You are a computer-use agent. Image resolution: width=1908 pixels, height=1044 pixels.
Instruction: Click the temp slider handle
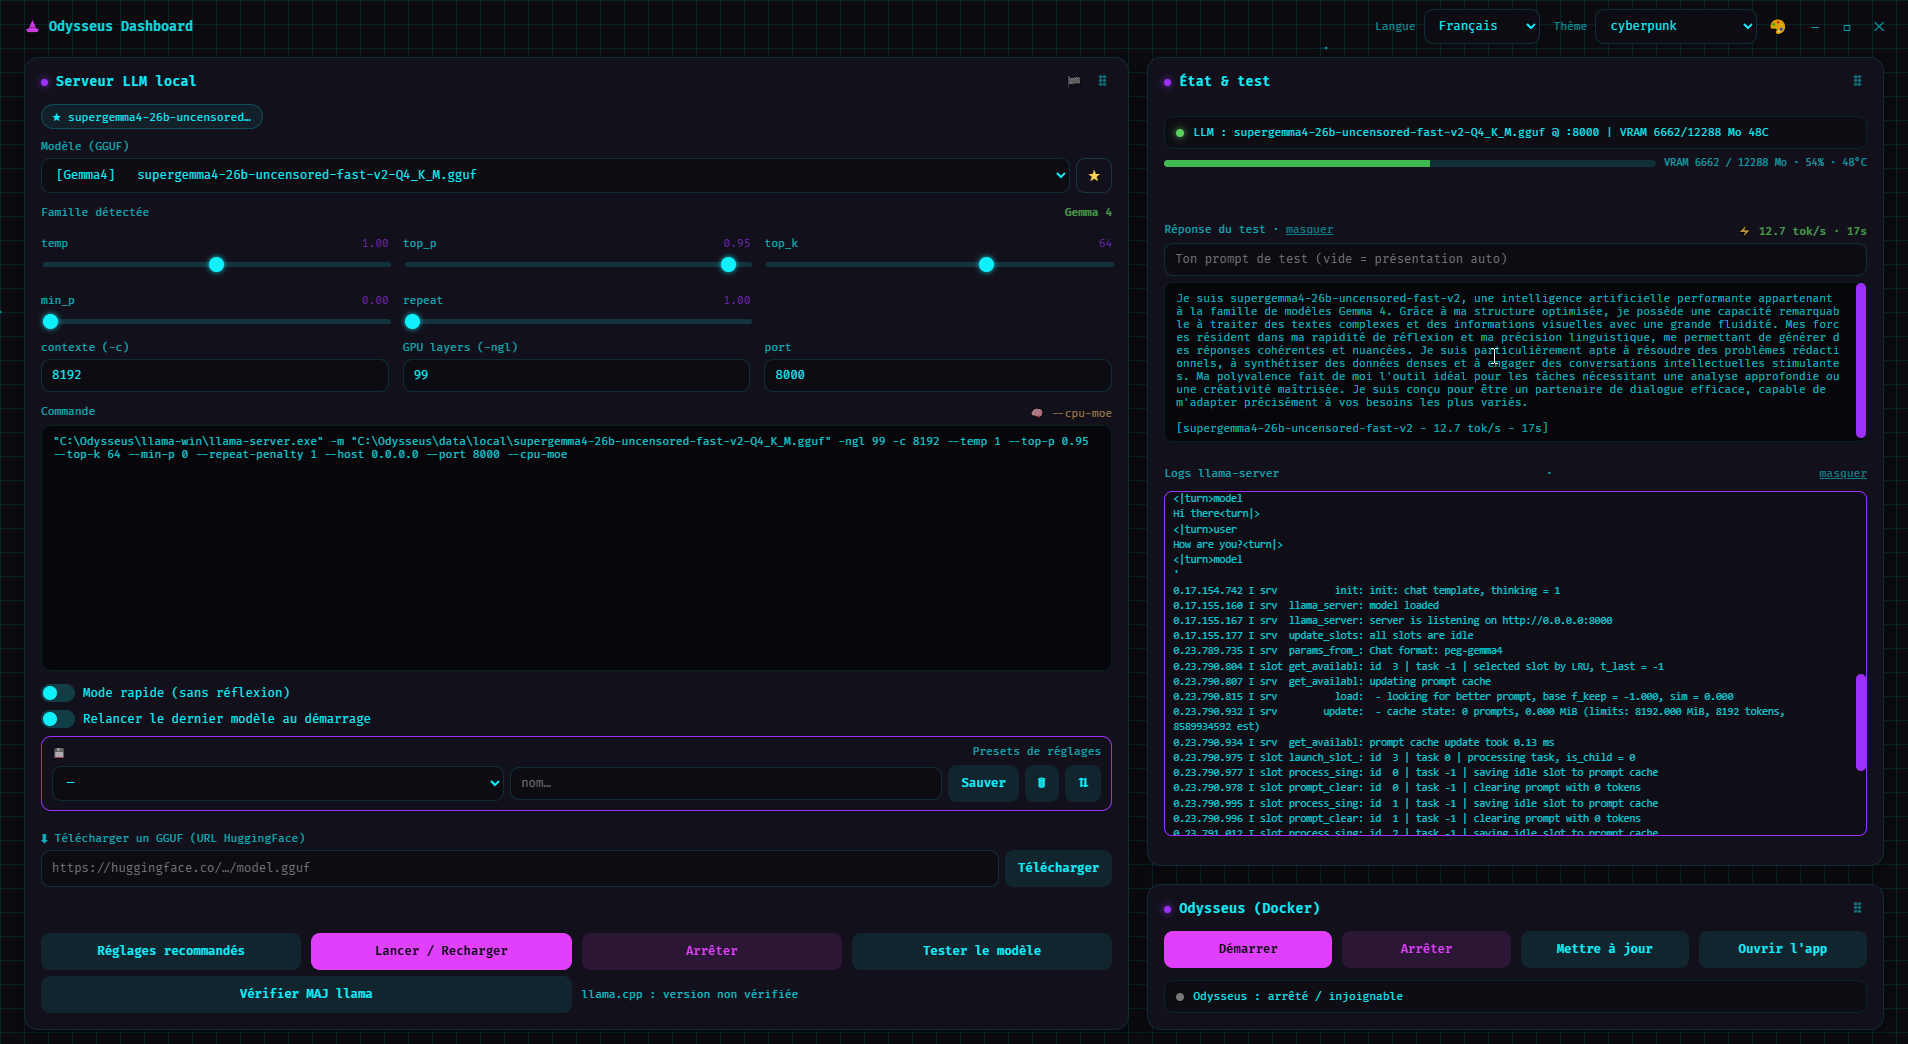coord(216,265)
